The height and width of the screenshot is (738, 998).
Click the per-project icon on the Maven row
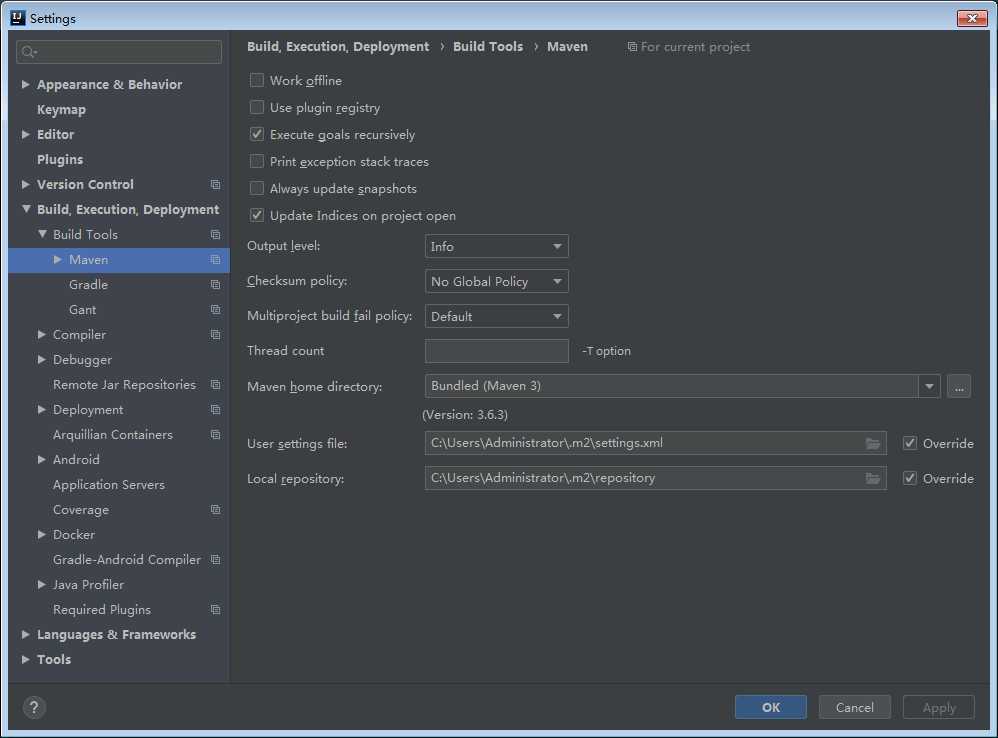[x=216, y=260]
